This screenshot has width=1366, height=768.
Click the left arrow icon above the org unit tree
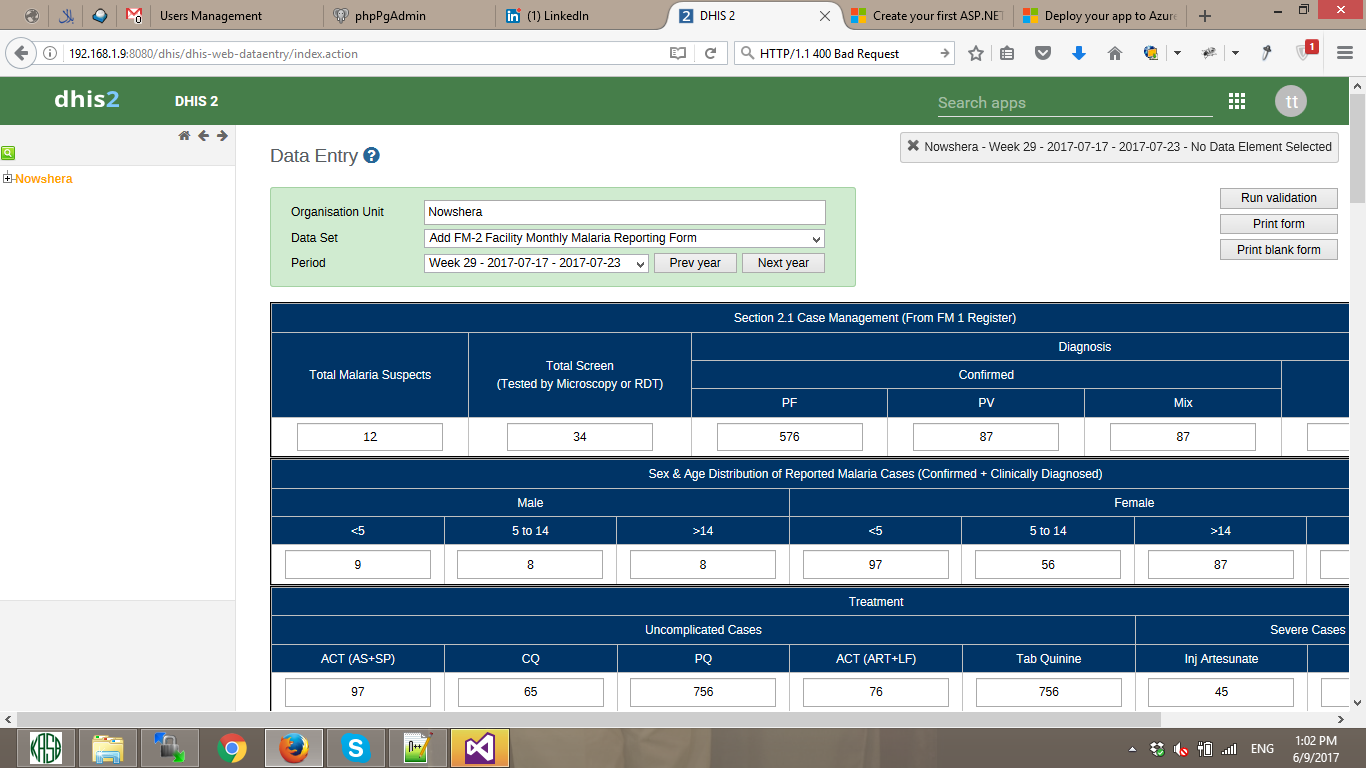[x=203, y=135]
